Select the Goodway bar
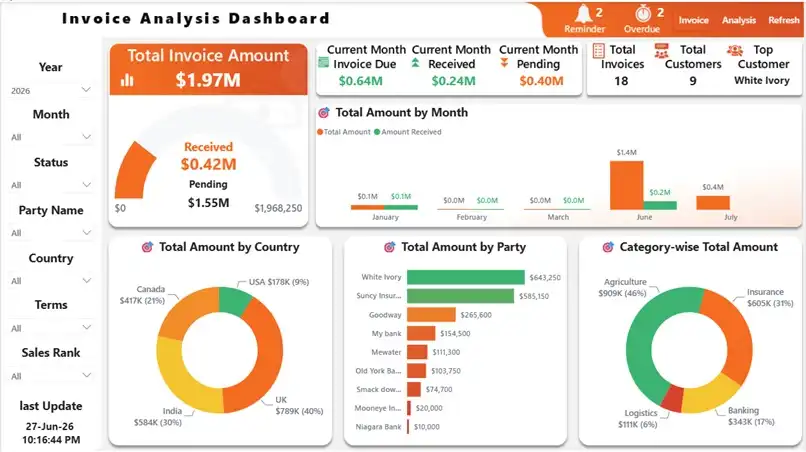This screenshot has width=806, height=452. 431,315
